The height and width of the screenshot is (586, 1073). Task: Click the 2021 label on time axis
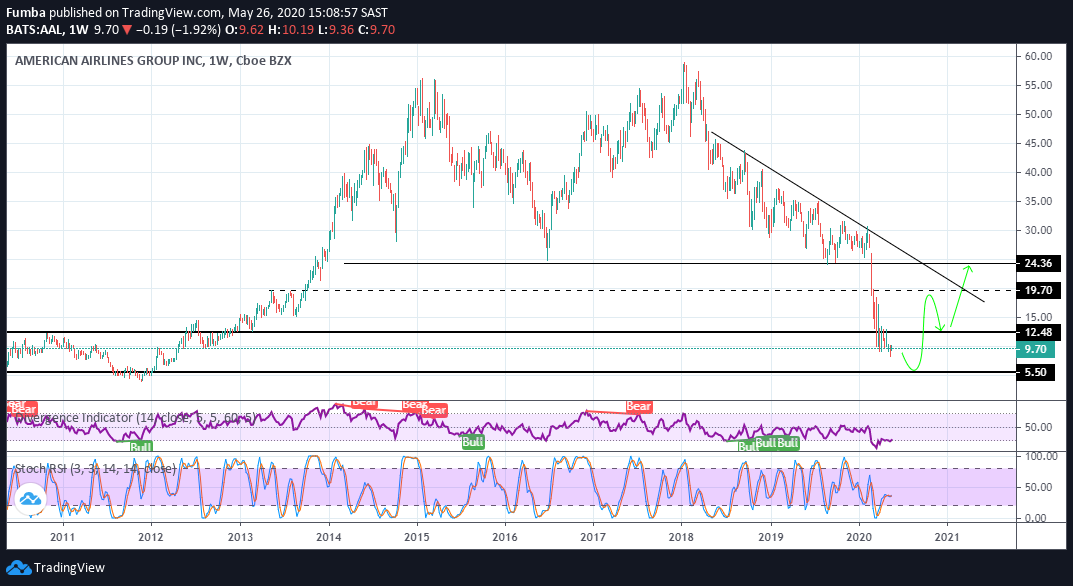click(x=947, y=535)
